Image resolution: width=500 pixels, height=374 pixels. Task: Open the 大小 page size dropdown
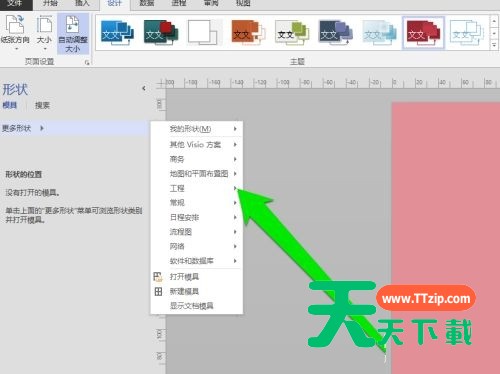pos(44,33)
